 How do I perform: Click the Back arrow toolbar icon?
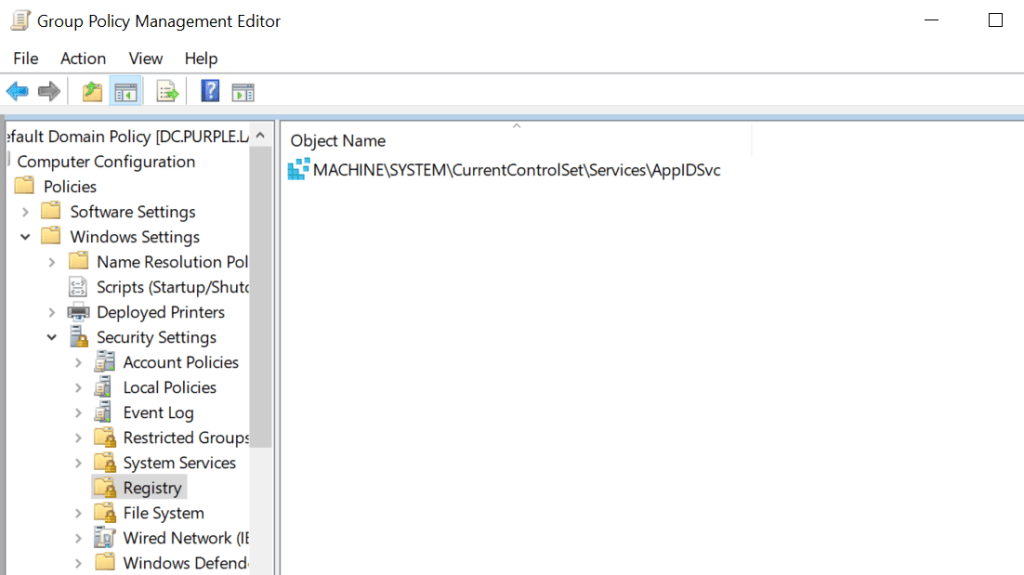tap(17, 92)
